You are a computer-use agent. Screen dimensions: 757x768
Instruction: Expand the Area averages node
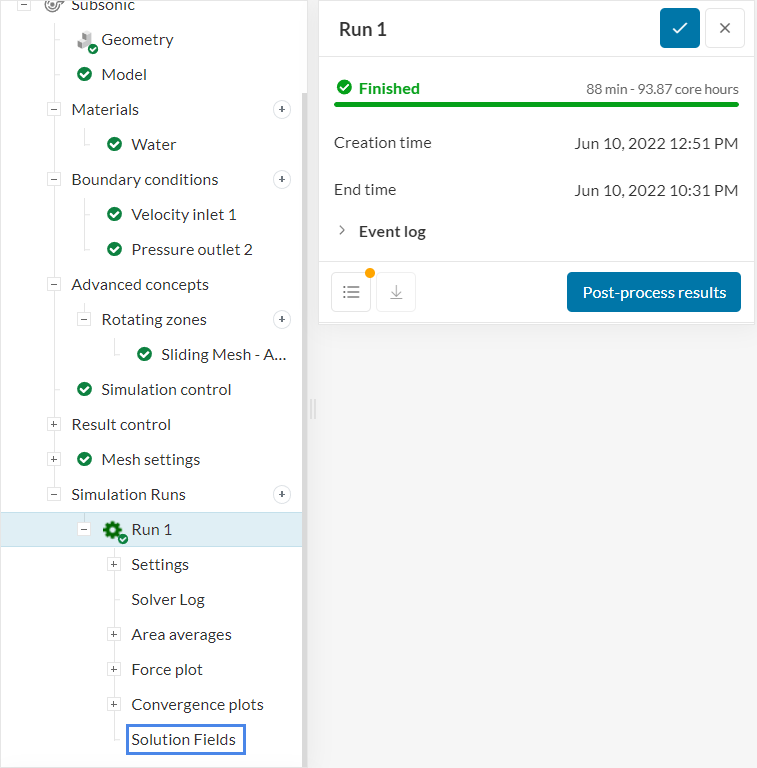point(114,634)
